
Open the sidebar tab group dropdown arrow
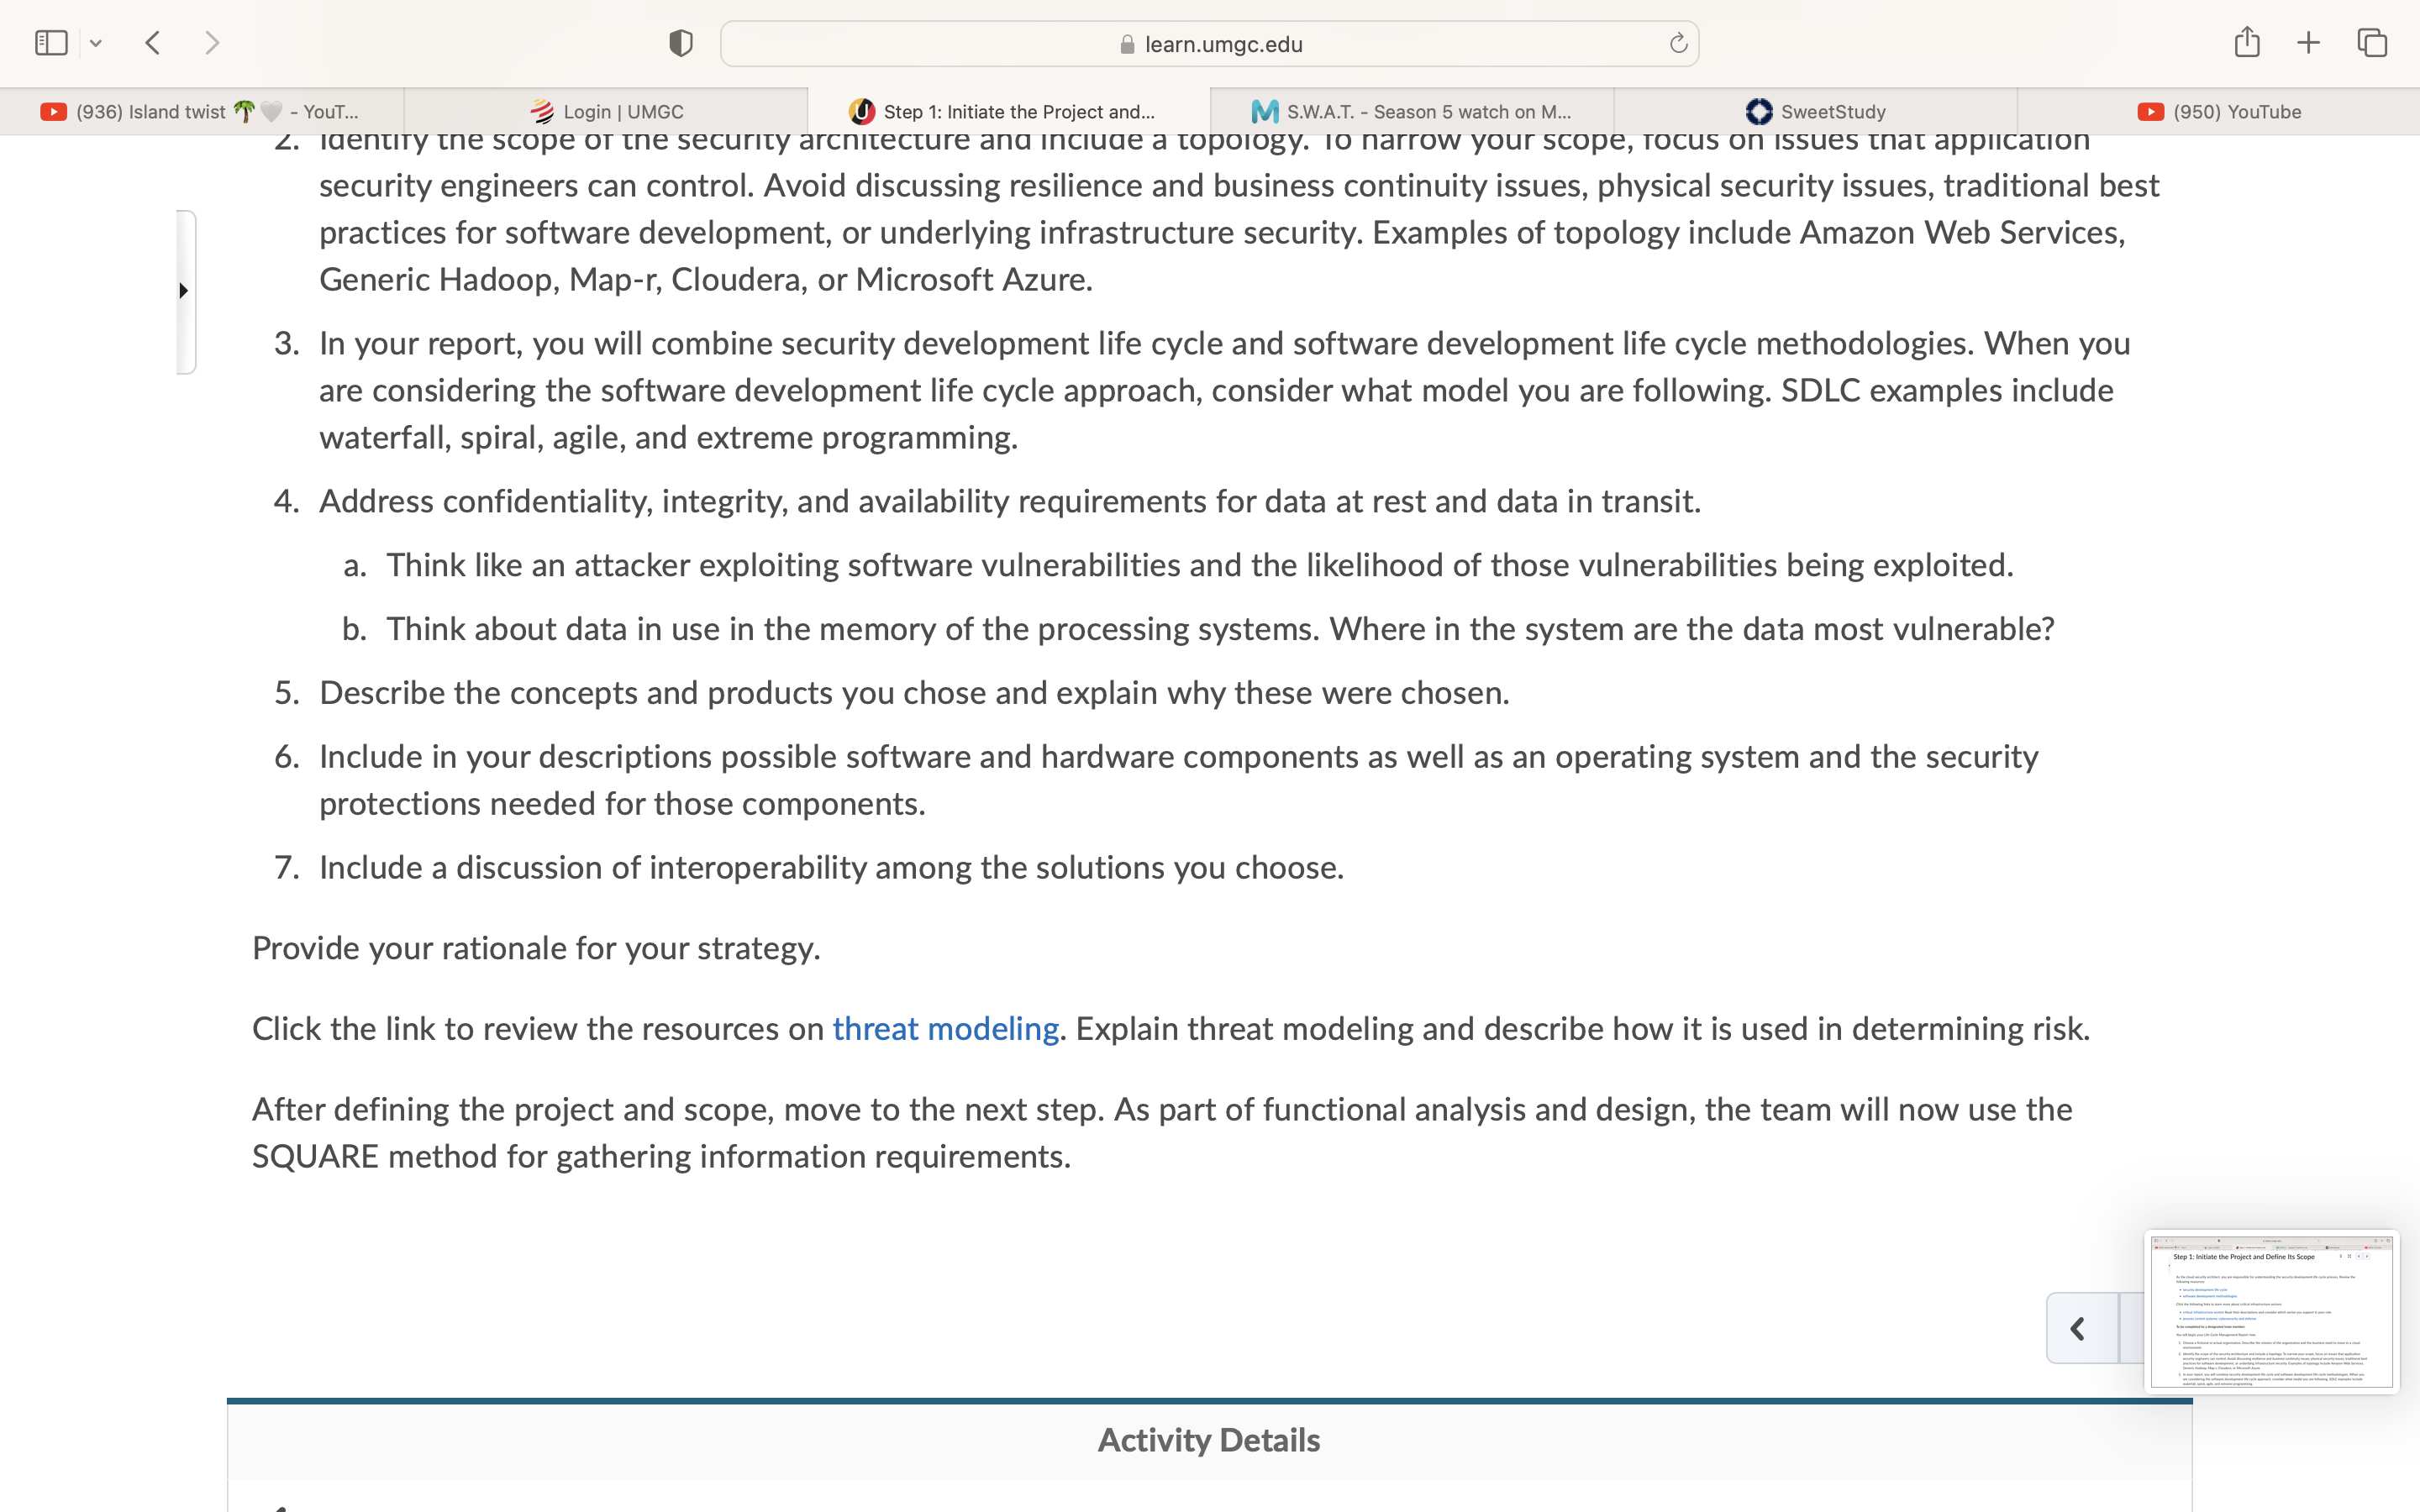[x=96, y=43]
